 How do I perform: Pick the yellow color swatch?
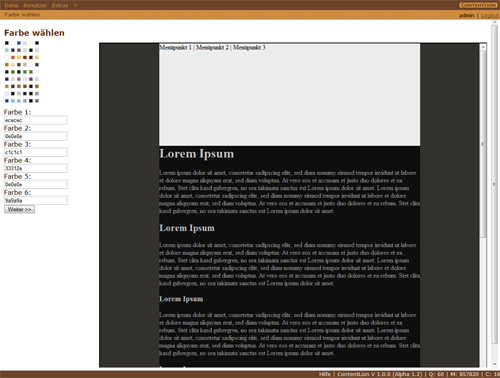pyautogui.click(x=19, y=58)
